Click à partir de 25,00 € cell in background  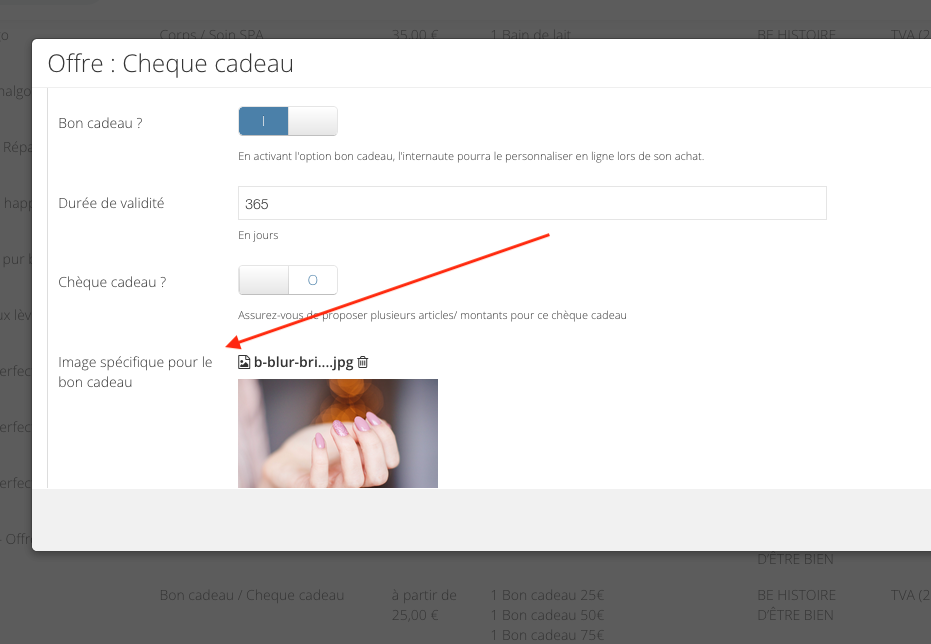tap(424, 605)
